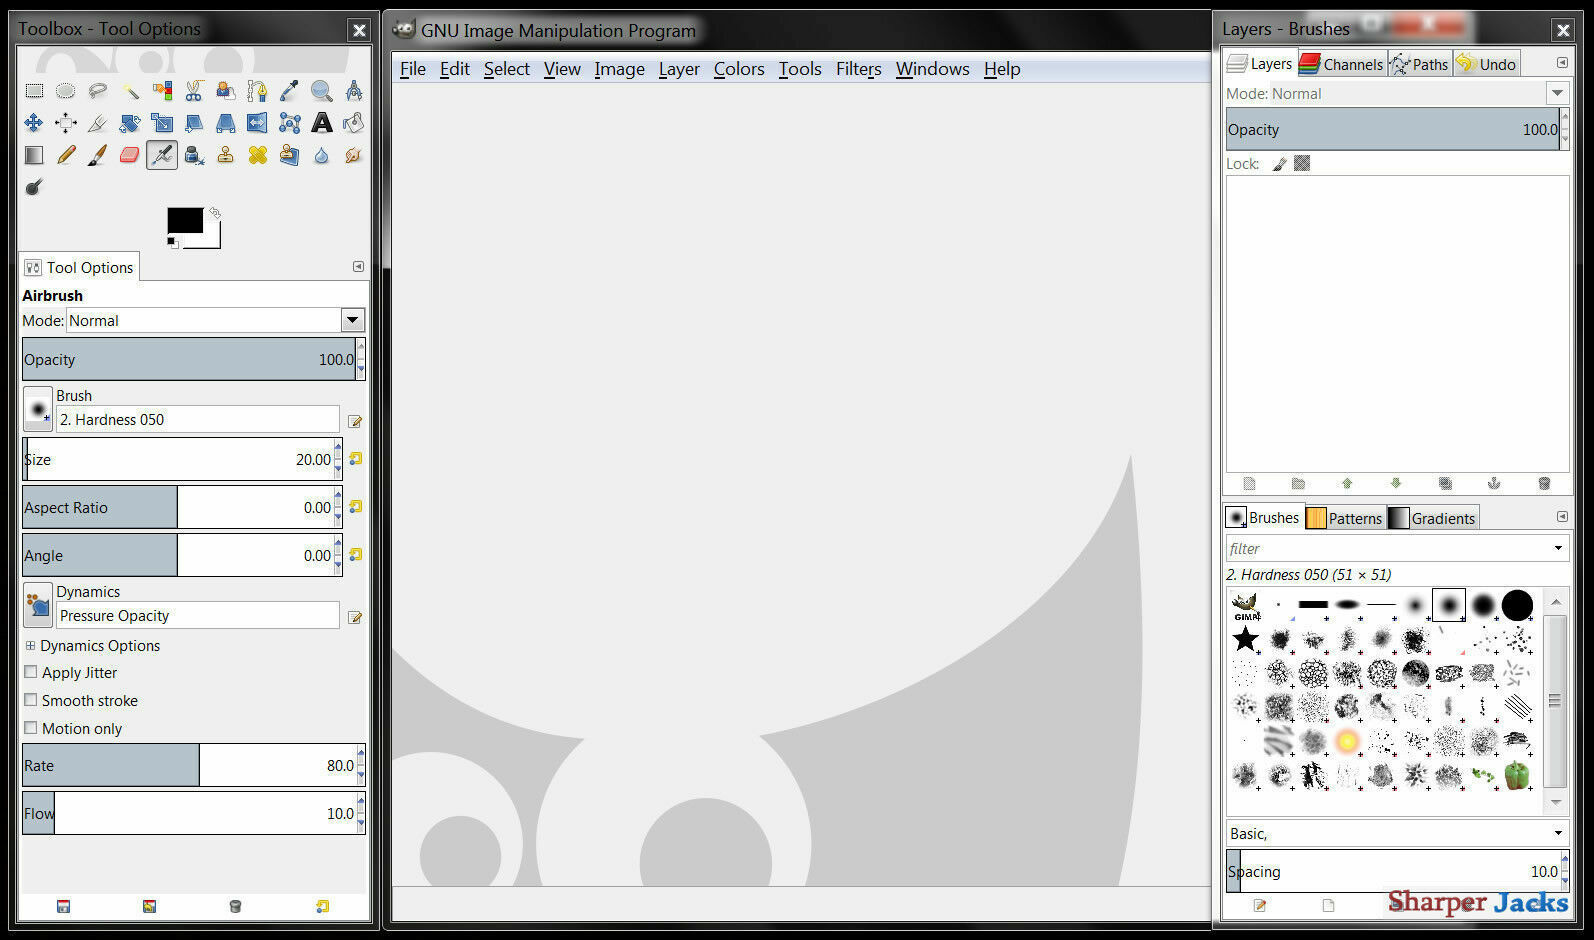Click the Dynamics preview button
This screenshot has height=940, width=1594.
click(x=38, y=605)
